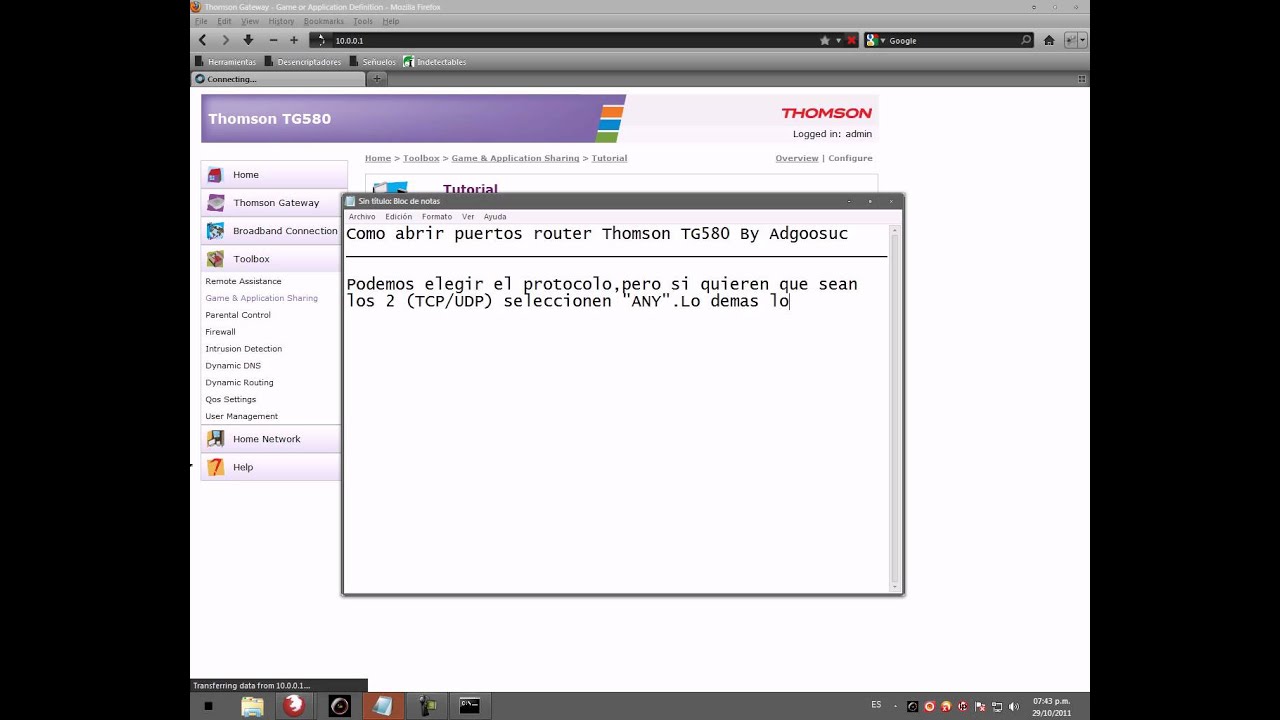Open Qos Settings in sidebar

pos(231,399)
